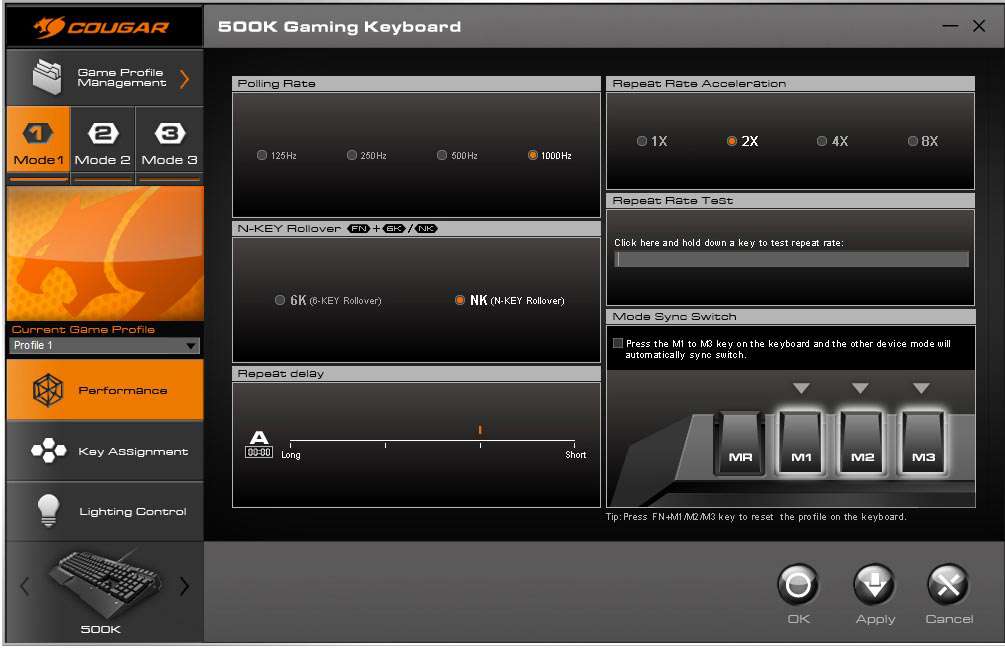
Task: Click the repeat delay keyboard 'A' icon
Action: [x=259, y=444]
